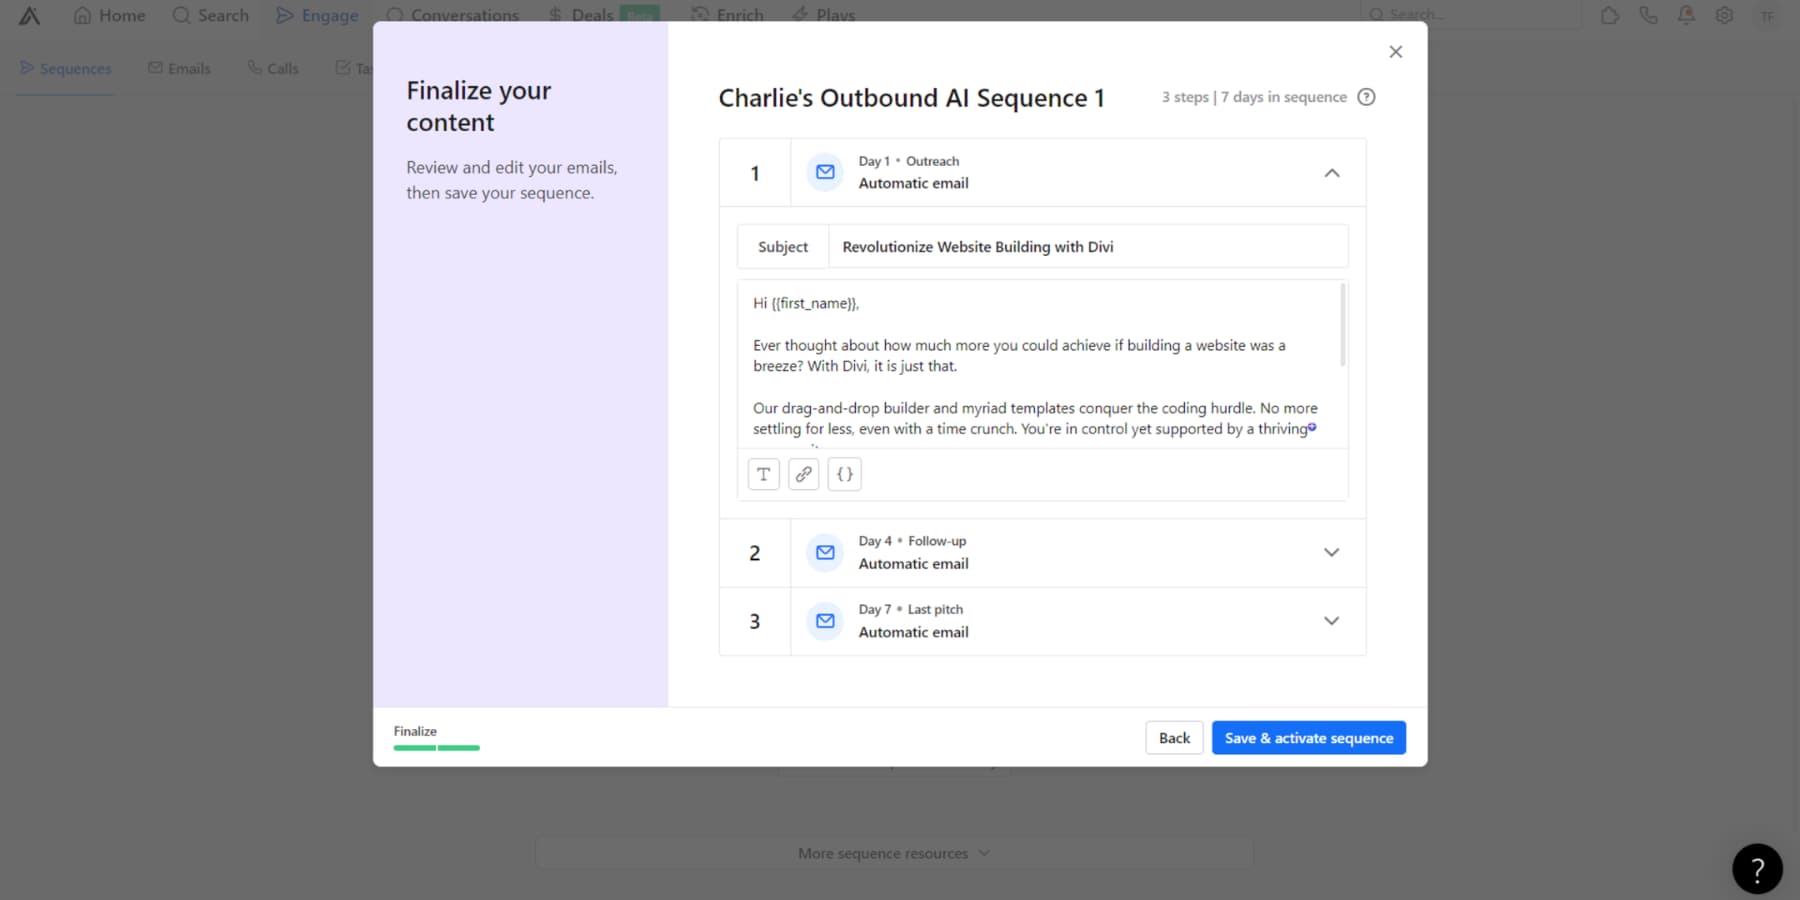Expand the Day 7 Last pitch email step
This screenshot has height=900, width=1800.
tap(1331, 620)
